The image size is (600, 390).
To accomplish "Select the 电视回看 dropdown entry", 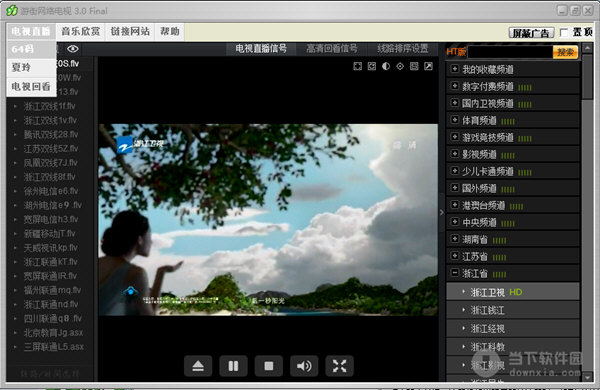I will click(31, 86).
